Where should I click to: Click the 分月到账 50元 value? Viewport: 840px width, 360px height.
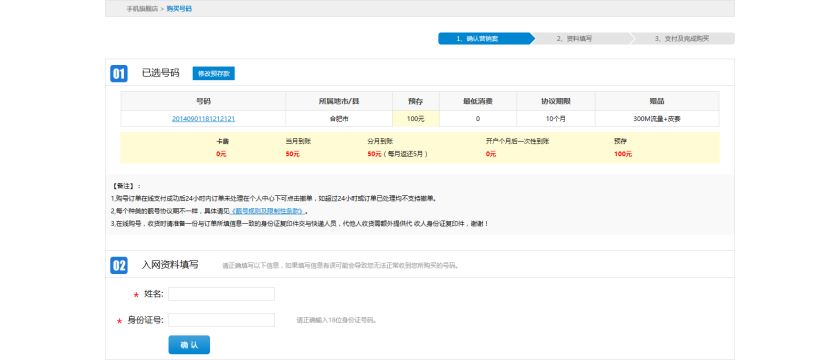pyautogui.click(x=374, y=154)
